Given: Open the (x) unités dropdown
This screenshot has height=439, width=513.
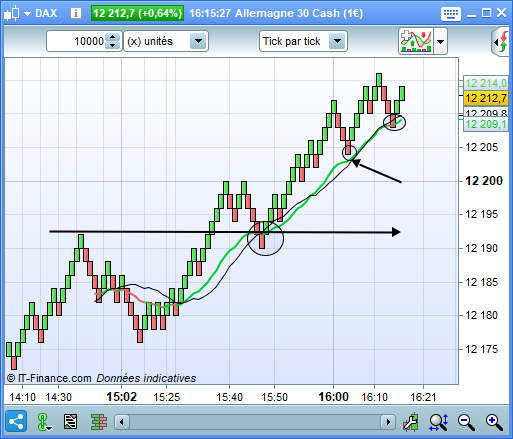Looking at the screenshot, I should point(166,41).
